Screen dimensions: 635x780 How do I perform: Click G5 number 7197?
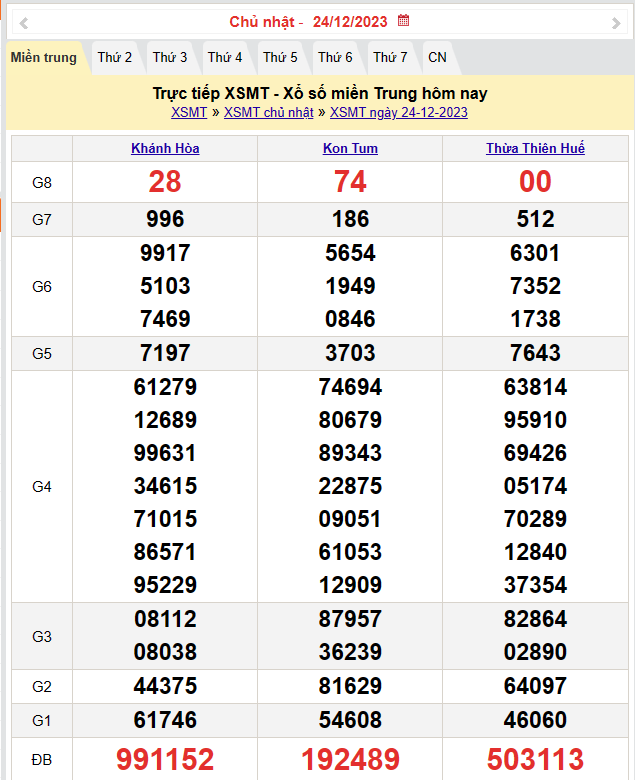tap(165, 353)
